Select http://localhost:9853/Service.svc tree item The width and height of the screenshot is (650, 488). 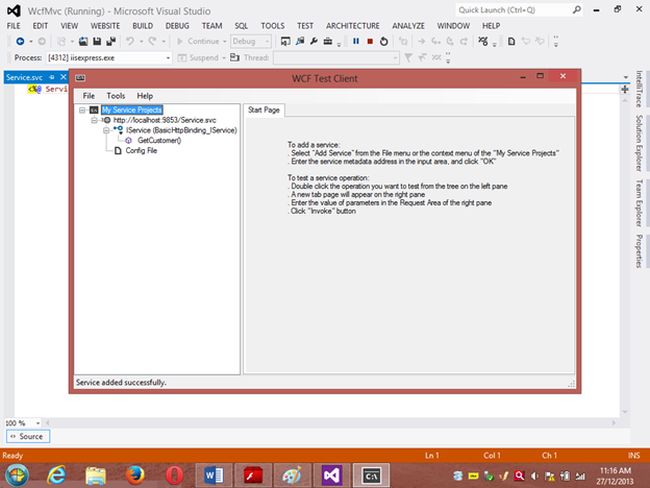point(165,120)
